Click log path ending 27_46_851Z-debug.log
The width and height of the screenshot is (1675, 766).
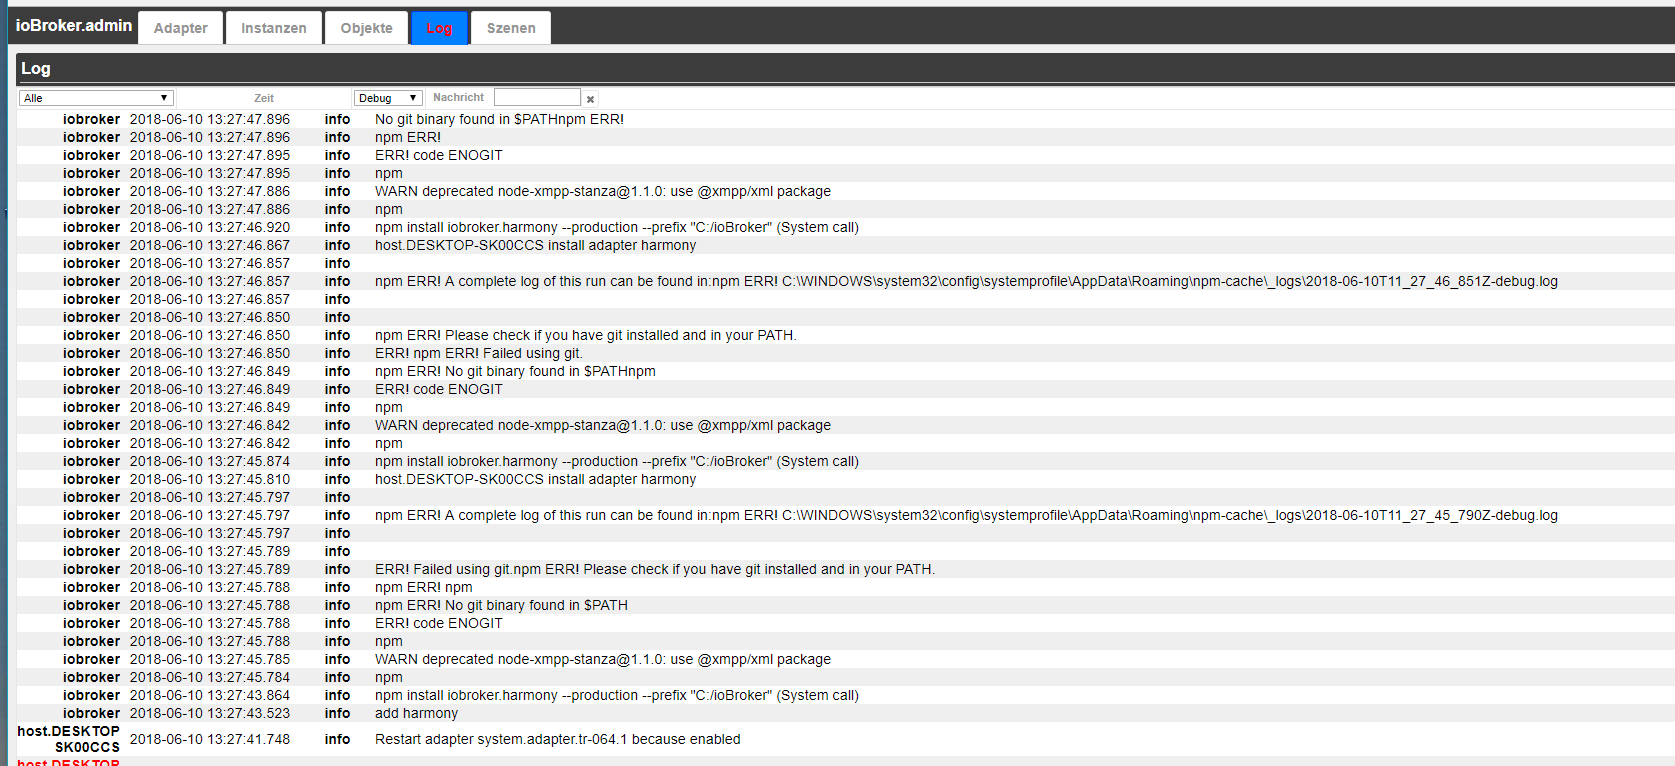point(966,281)
